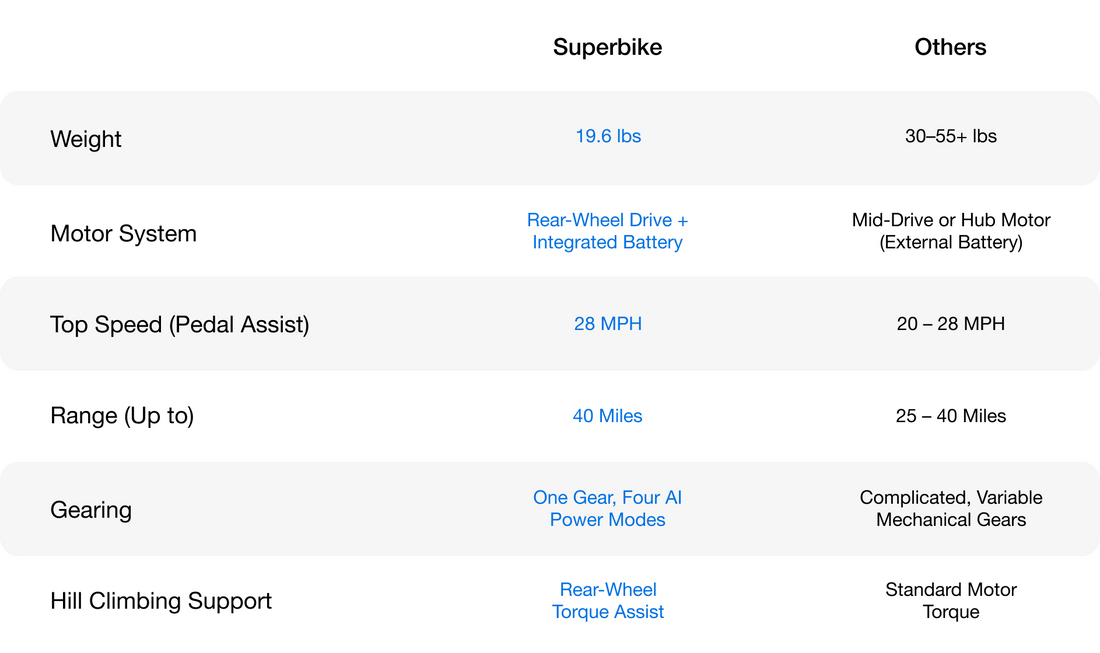Click Superbike's blue 40 Miles value
The width and height of the screenshot is (1100, 653).
pos(608,416)
